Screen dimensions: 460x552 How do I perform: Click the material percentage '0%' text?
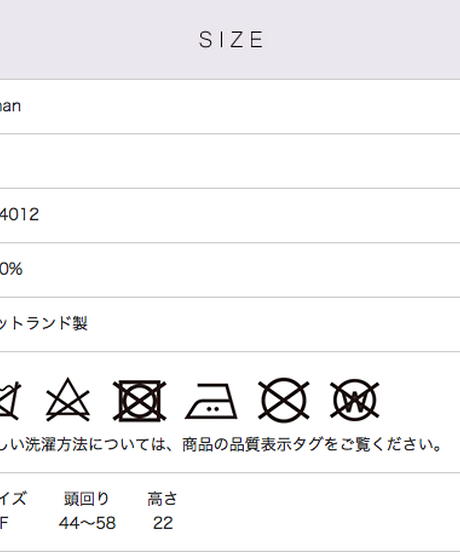(11, 269)
